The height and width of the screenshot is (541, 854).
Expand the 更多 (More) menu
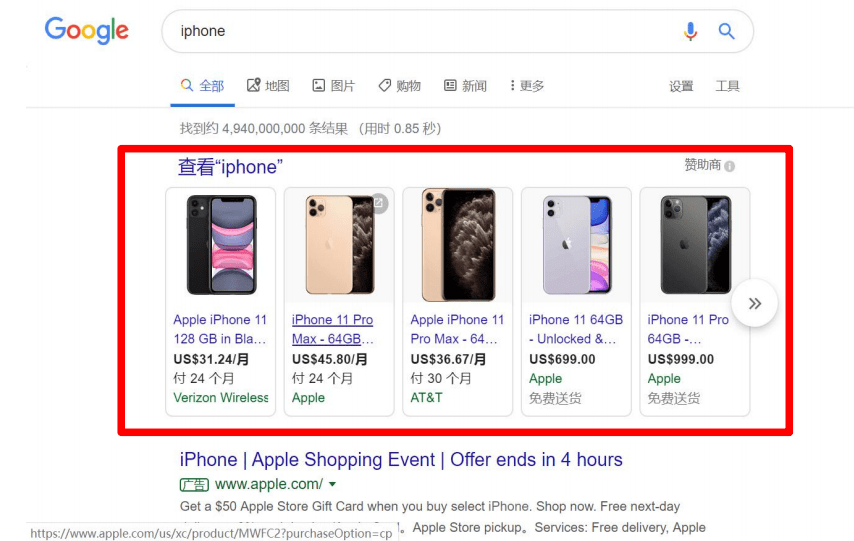(x=527, y=86)
